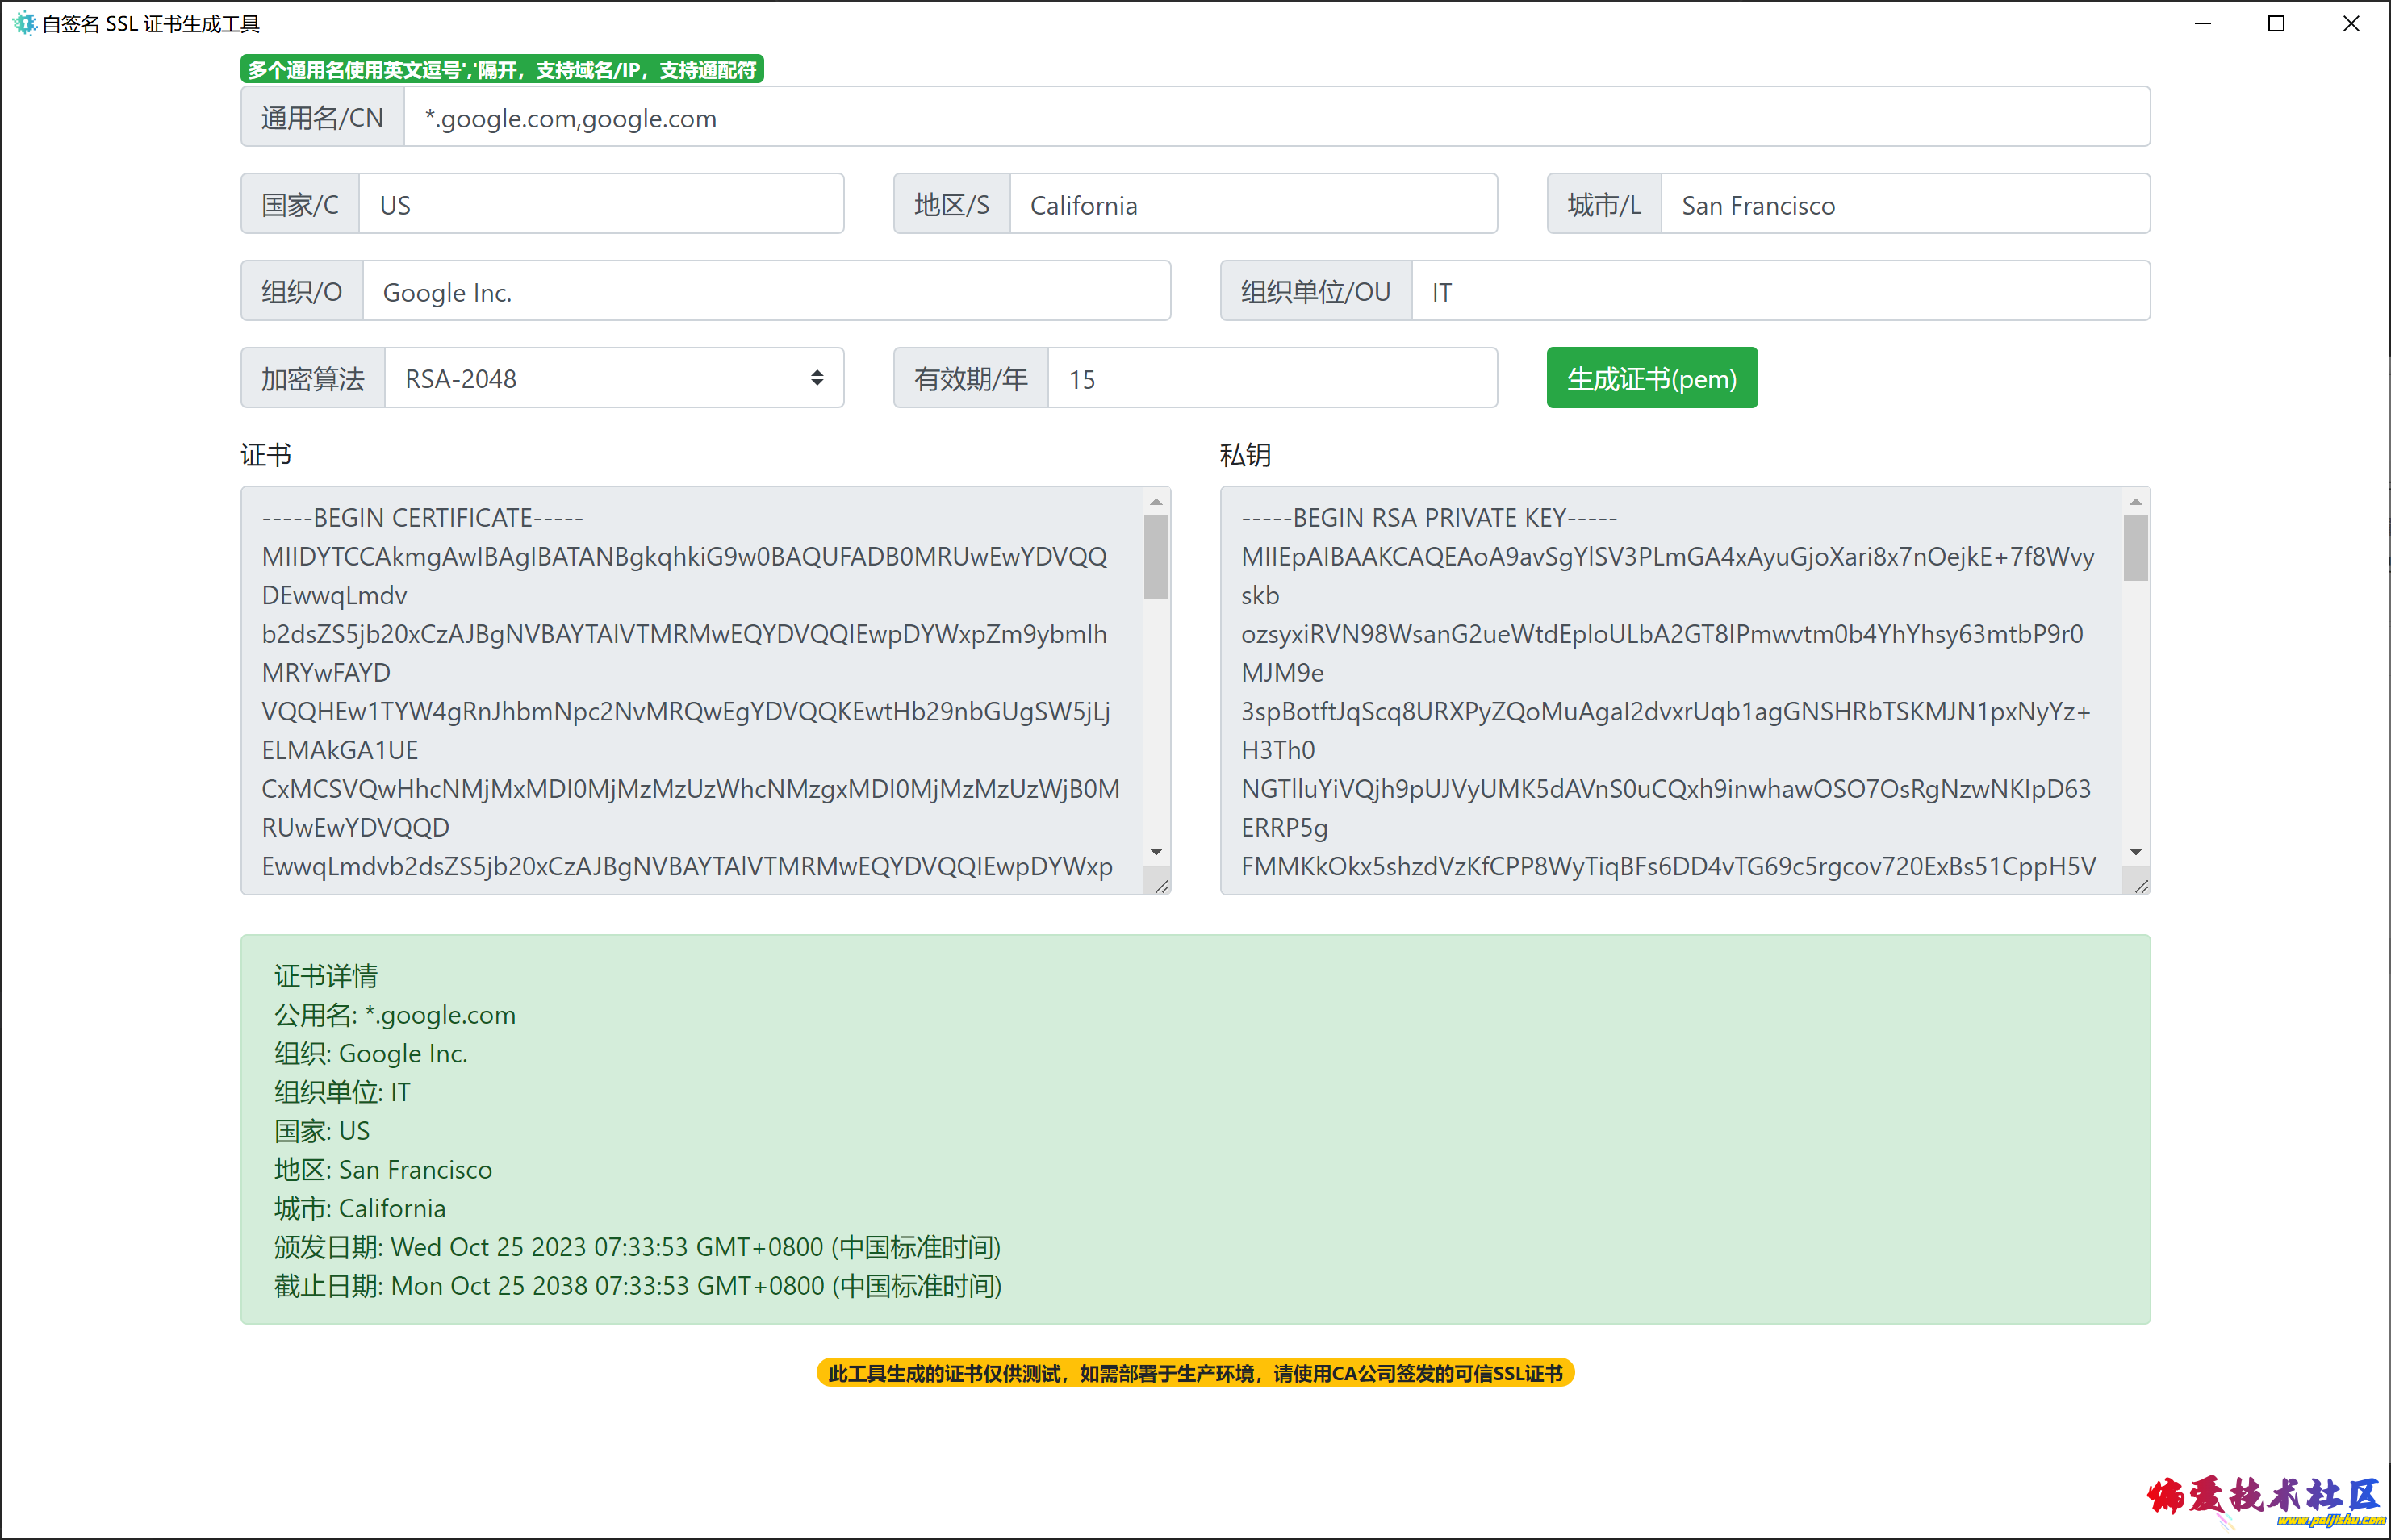Click the certificate scrollbar thumb
2391x1540 pixels.
point(1156,556)
